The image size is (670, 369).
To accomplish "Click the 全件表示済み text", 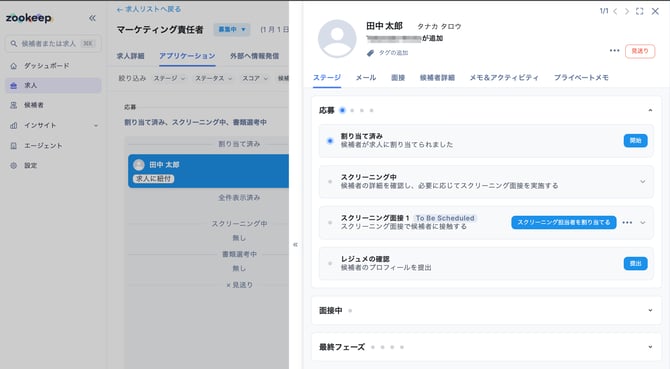I will pos(239,198).
